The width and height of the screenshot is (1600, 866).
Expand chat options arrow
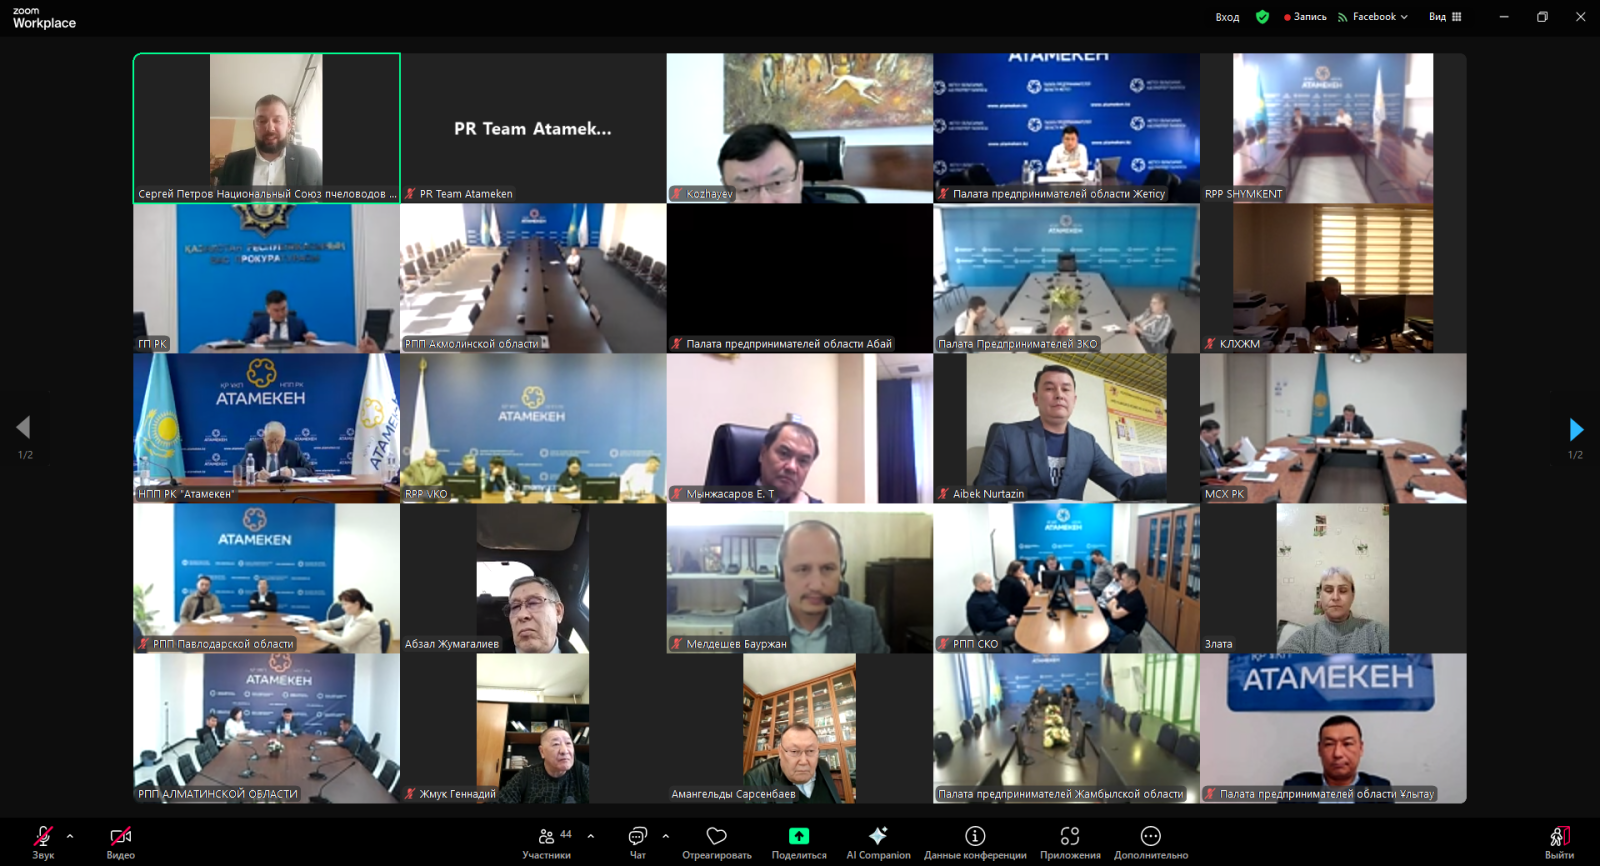pos(666,836)
